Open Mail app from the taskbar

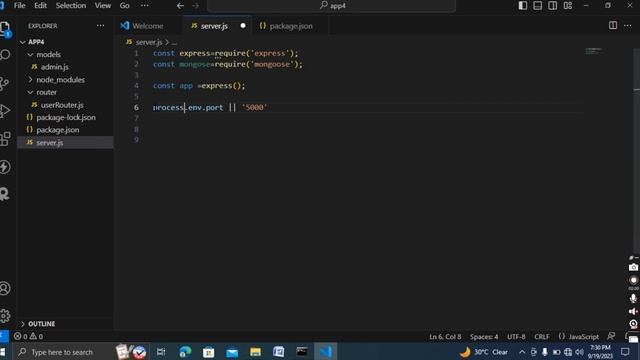232,352
